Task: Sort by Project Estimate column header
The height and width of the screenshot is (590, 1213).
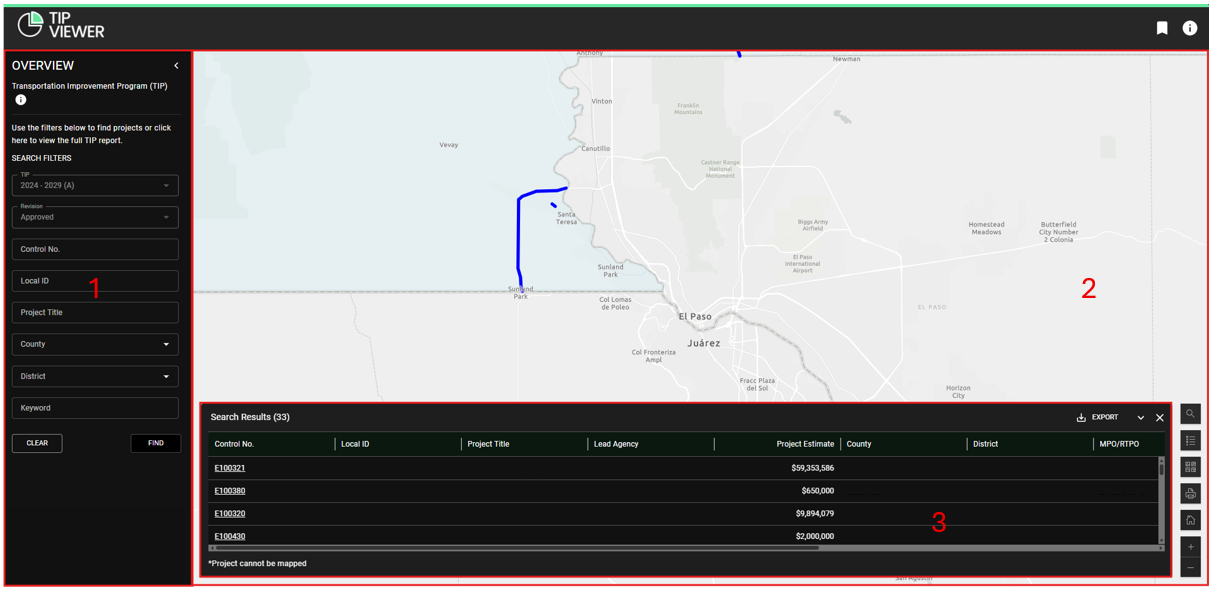Action: (805, 444)
